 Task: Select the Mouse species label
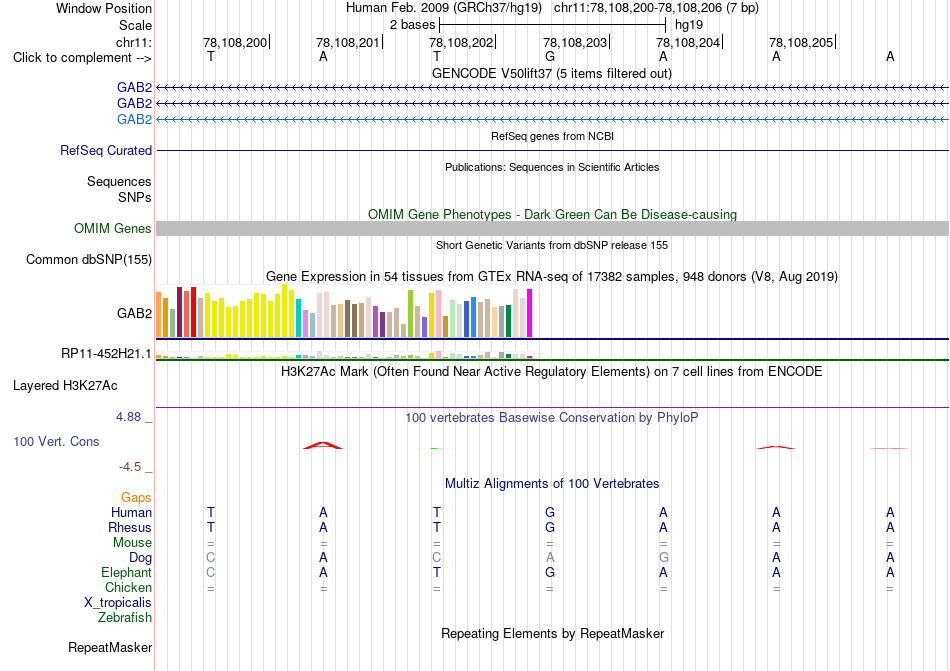132,543
